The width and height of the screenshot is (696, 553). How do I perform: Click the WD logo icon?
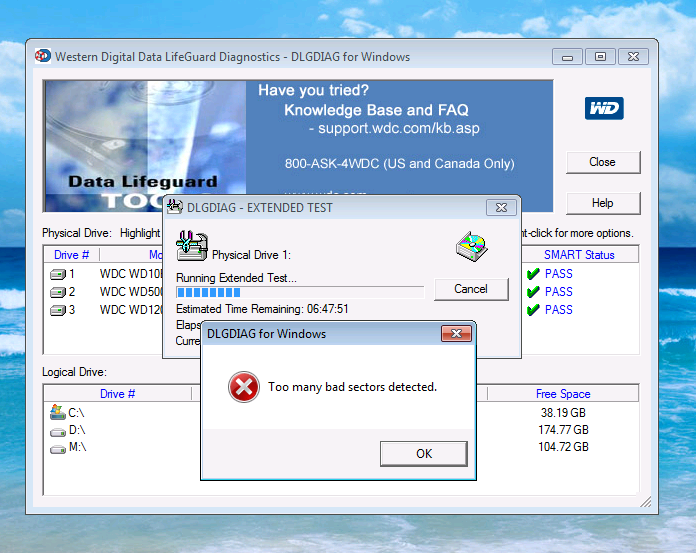pos(602,107)
